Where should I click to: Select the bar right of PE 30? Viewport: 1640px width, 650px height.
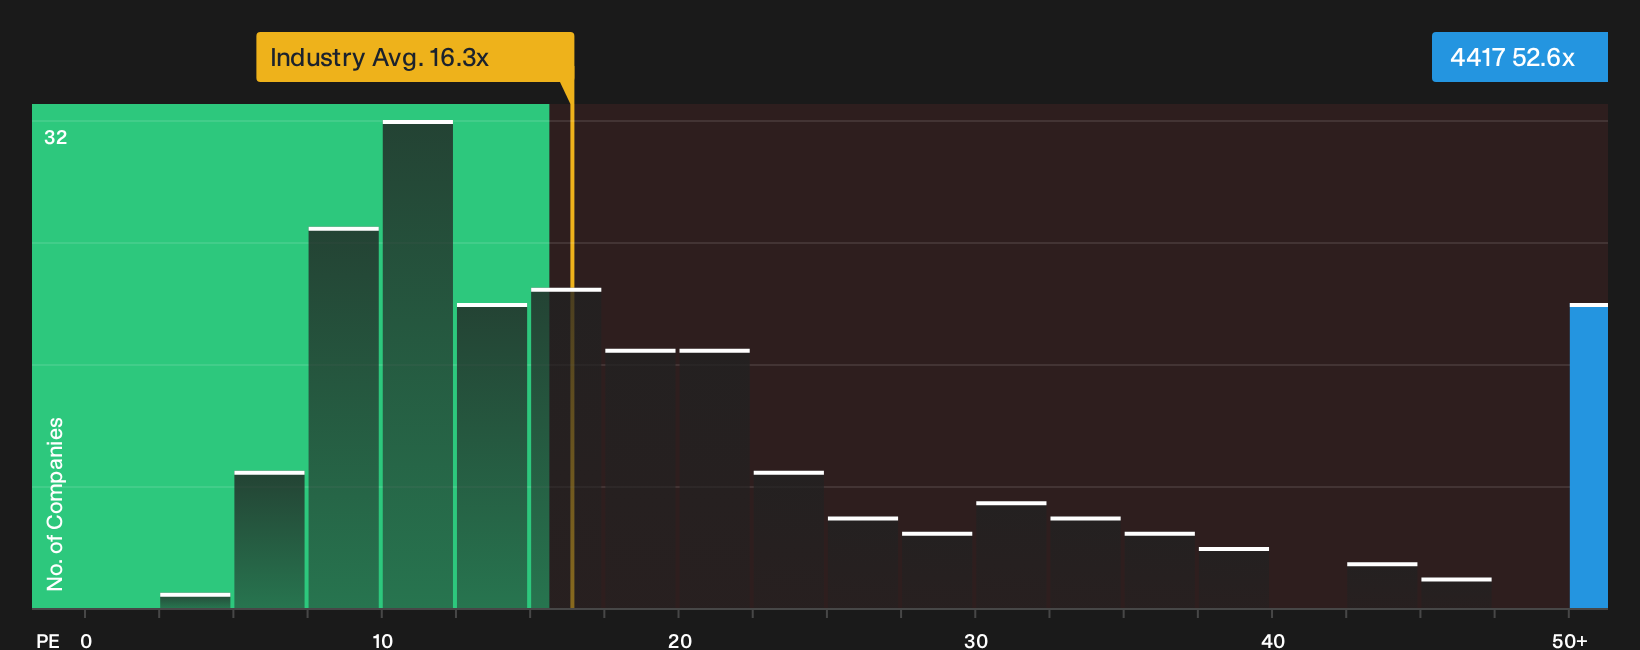(1011, 555)
